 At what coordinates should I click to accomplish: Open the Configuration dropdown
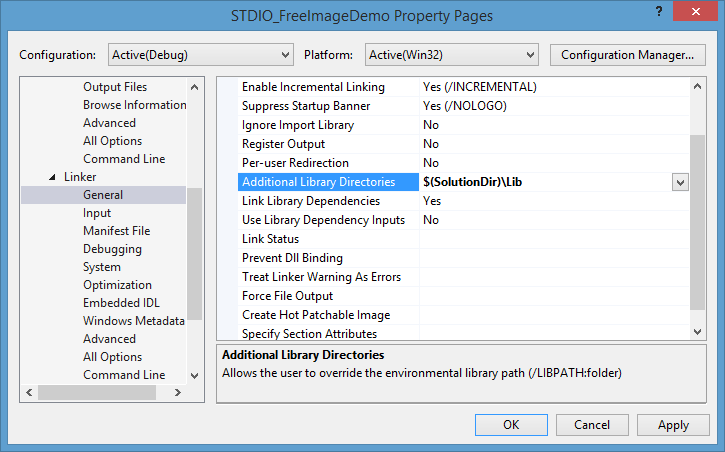[201, 55]
